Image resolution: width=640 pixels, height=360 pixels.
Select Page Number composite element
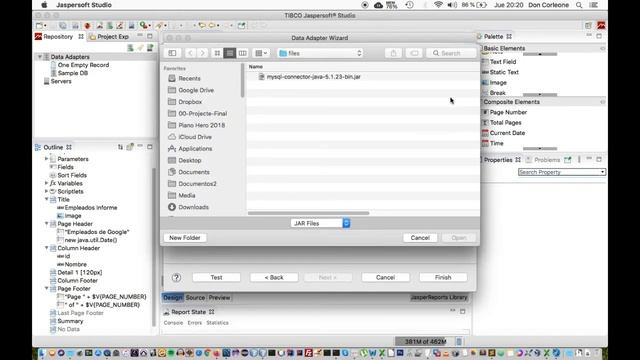tap(508, 112)
